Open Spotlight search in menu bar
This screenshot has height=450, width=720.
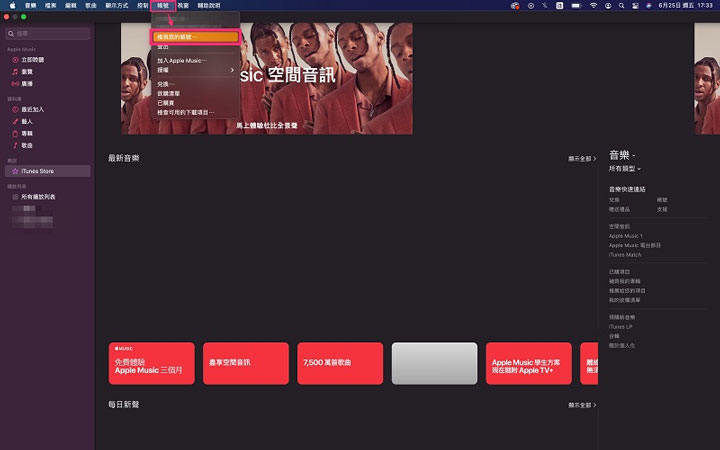tap(621, 6)
